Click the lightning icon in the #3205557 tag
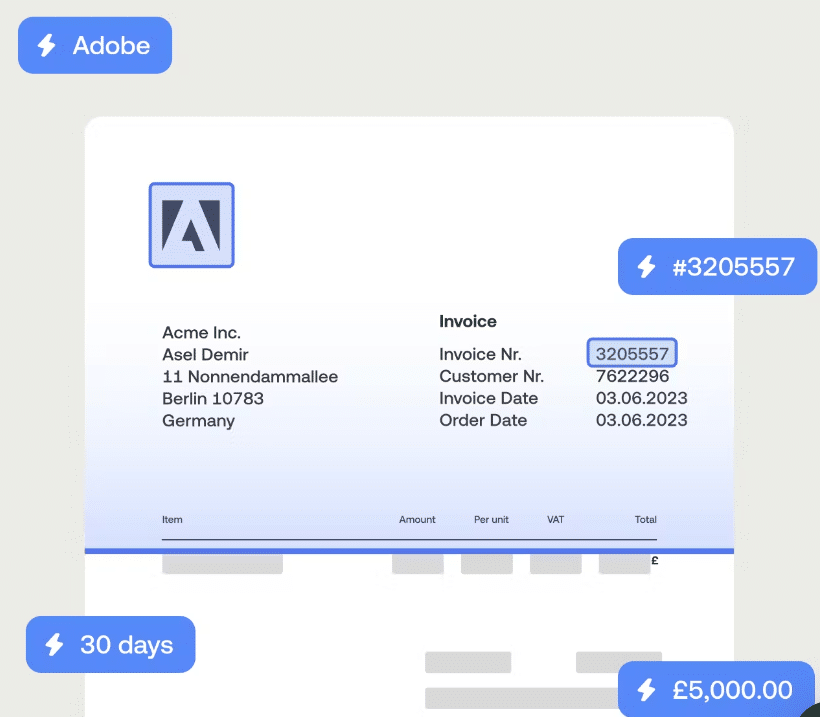 click(x=647, y=267)
